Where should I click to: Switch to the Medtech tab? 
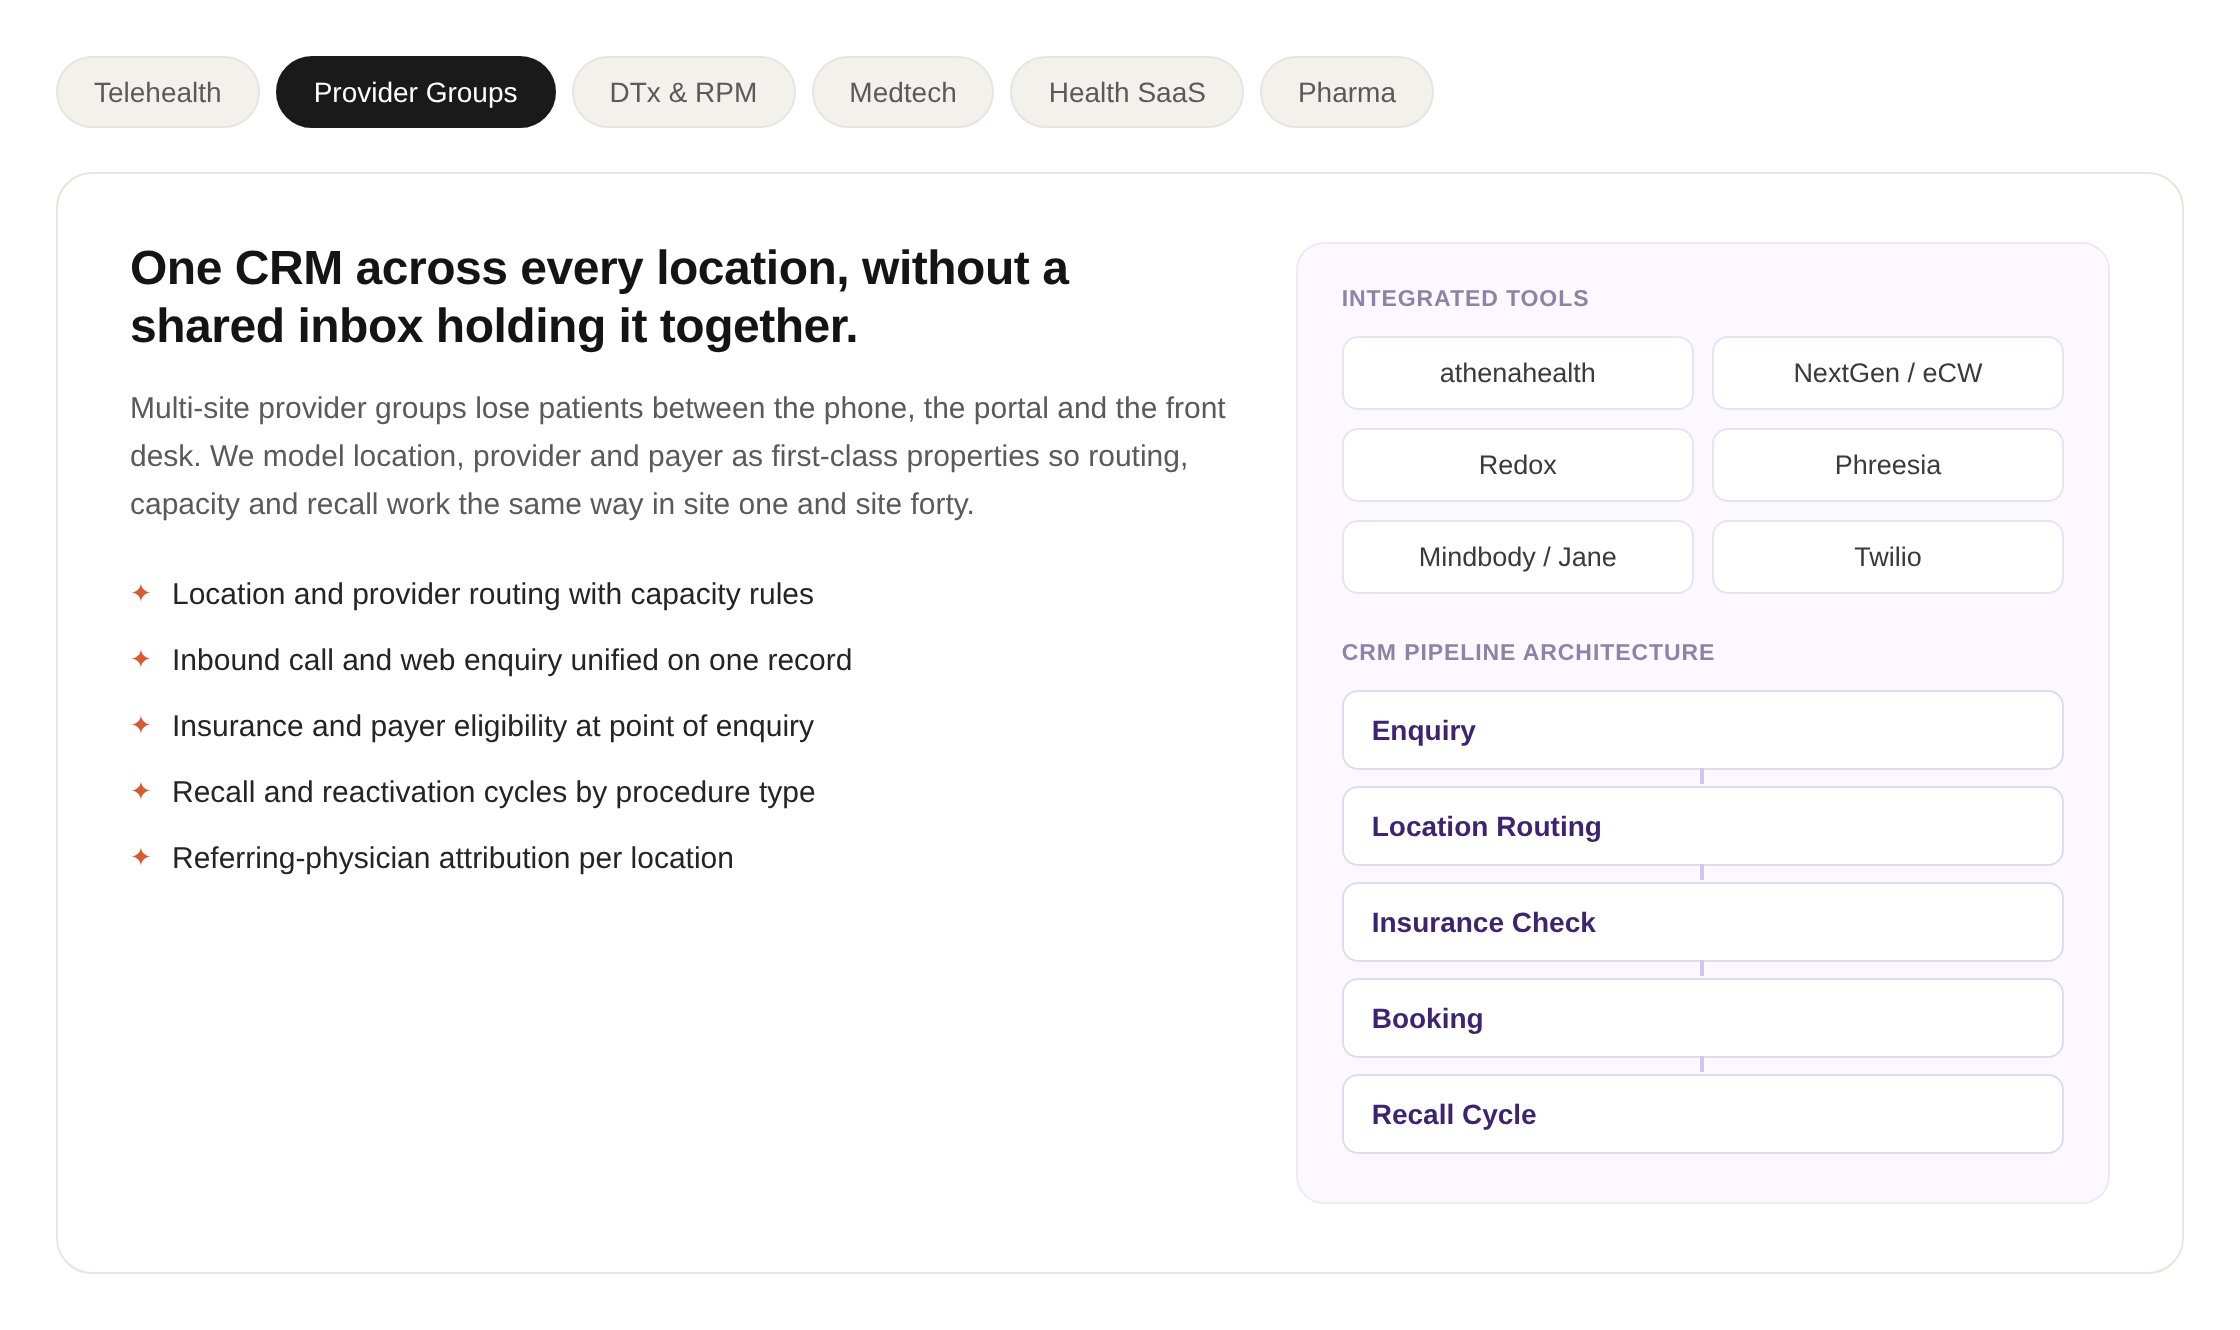point(903,92)
